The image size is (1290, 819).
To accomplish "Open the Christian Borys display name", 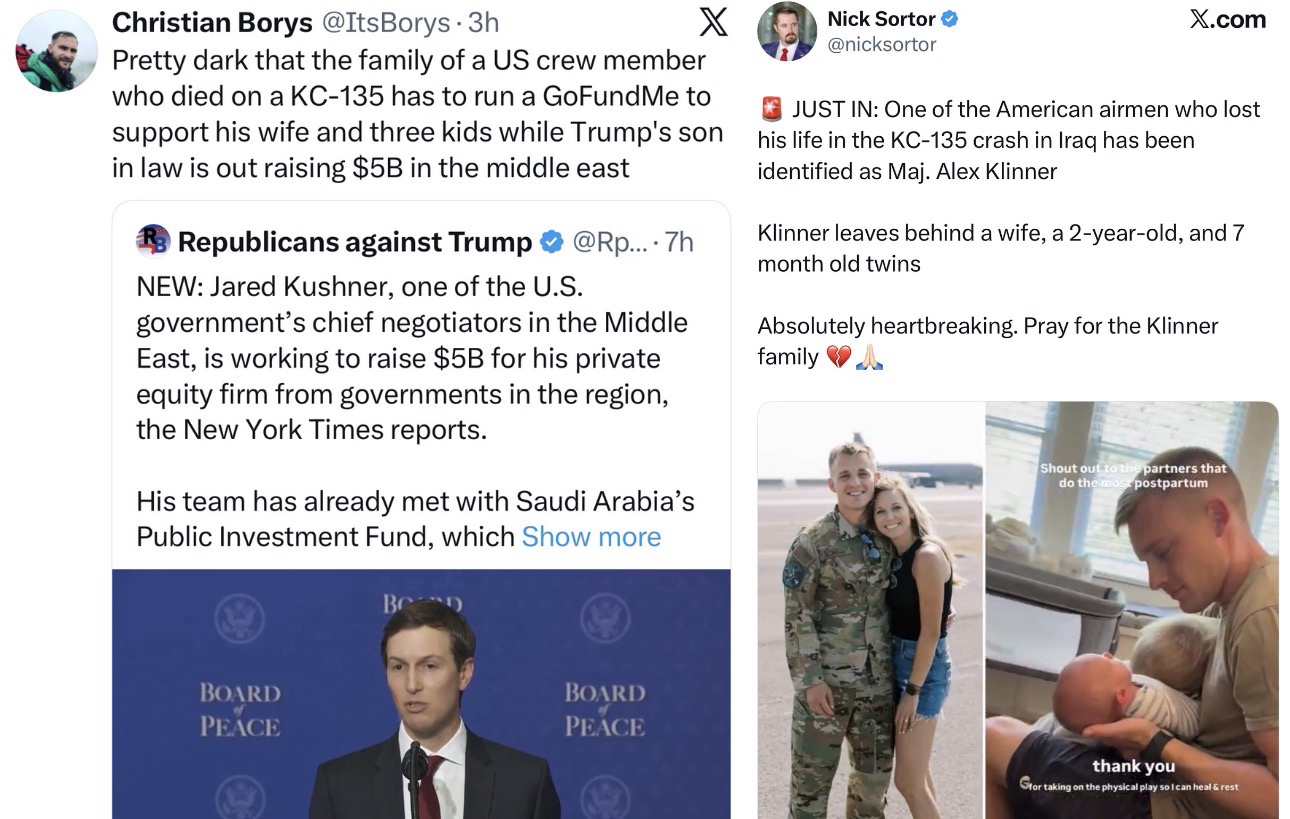I will (211, 22).
